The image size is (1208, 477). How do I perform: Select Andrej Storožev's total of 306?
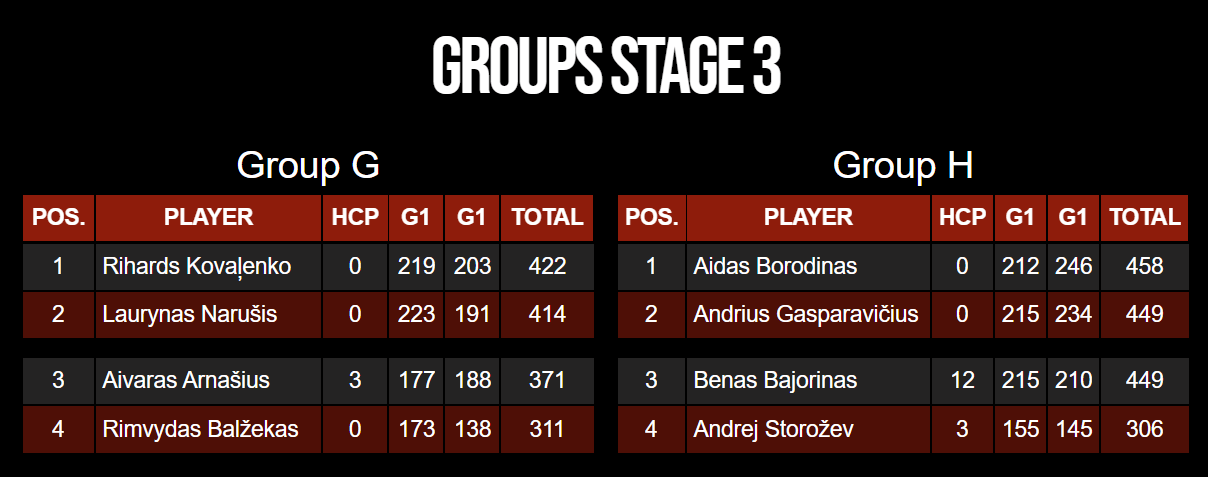click(1144, 429)
